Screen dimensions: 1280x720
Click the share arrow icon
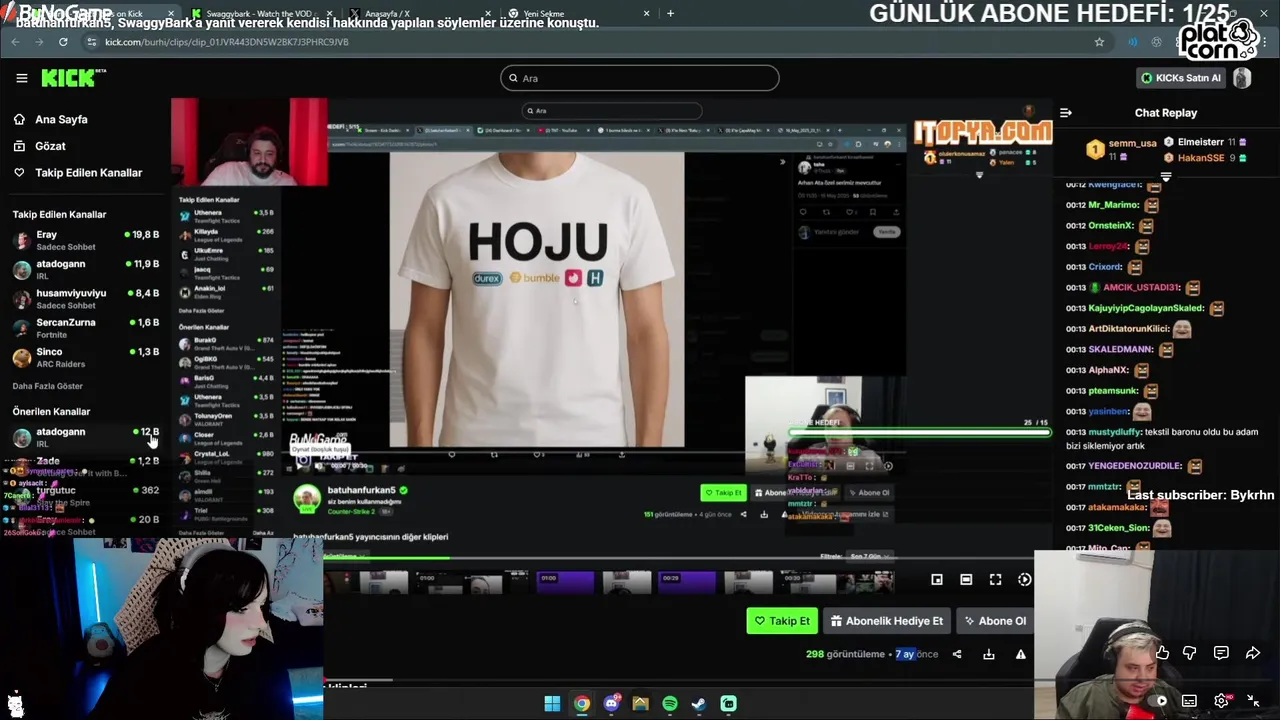coord(1253,653)
